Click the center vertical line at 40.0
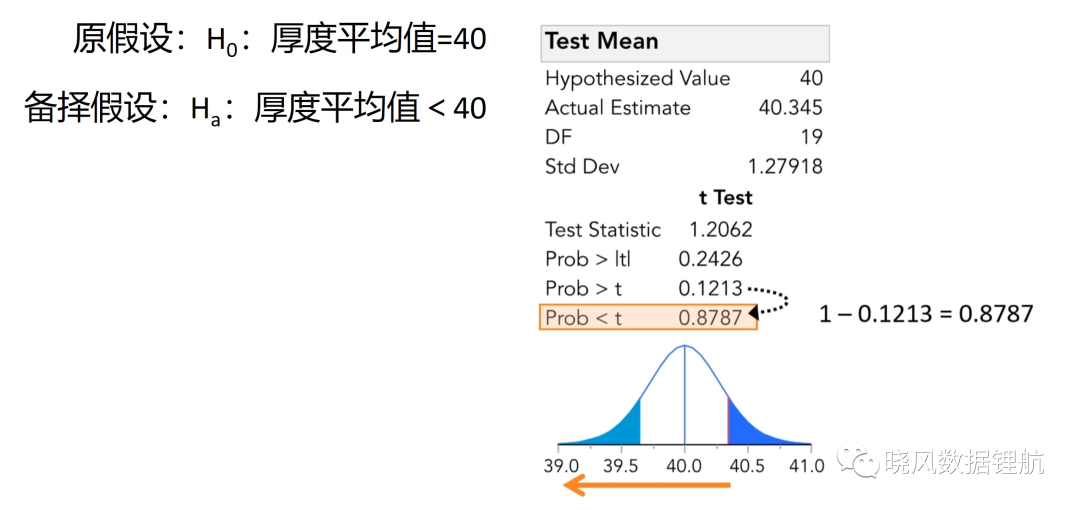The image size is (1080, 510). click(685, 395)
